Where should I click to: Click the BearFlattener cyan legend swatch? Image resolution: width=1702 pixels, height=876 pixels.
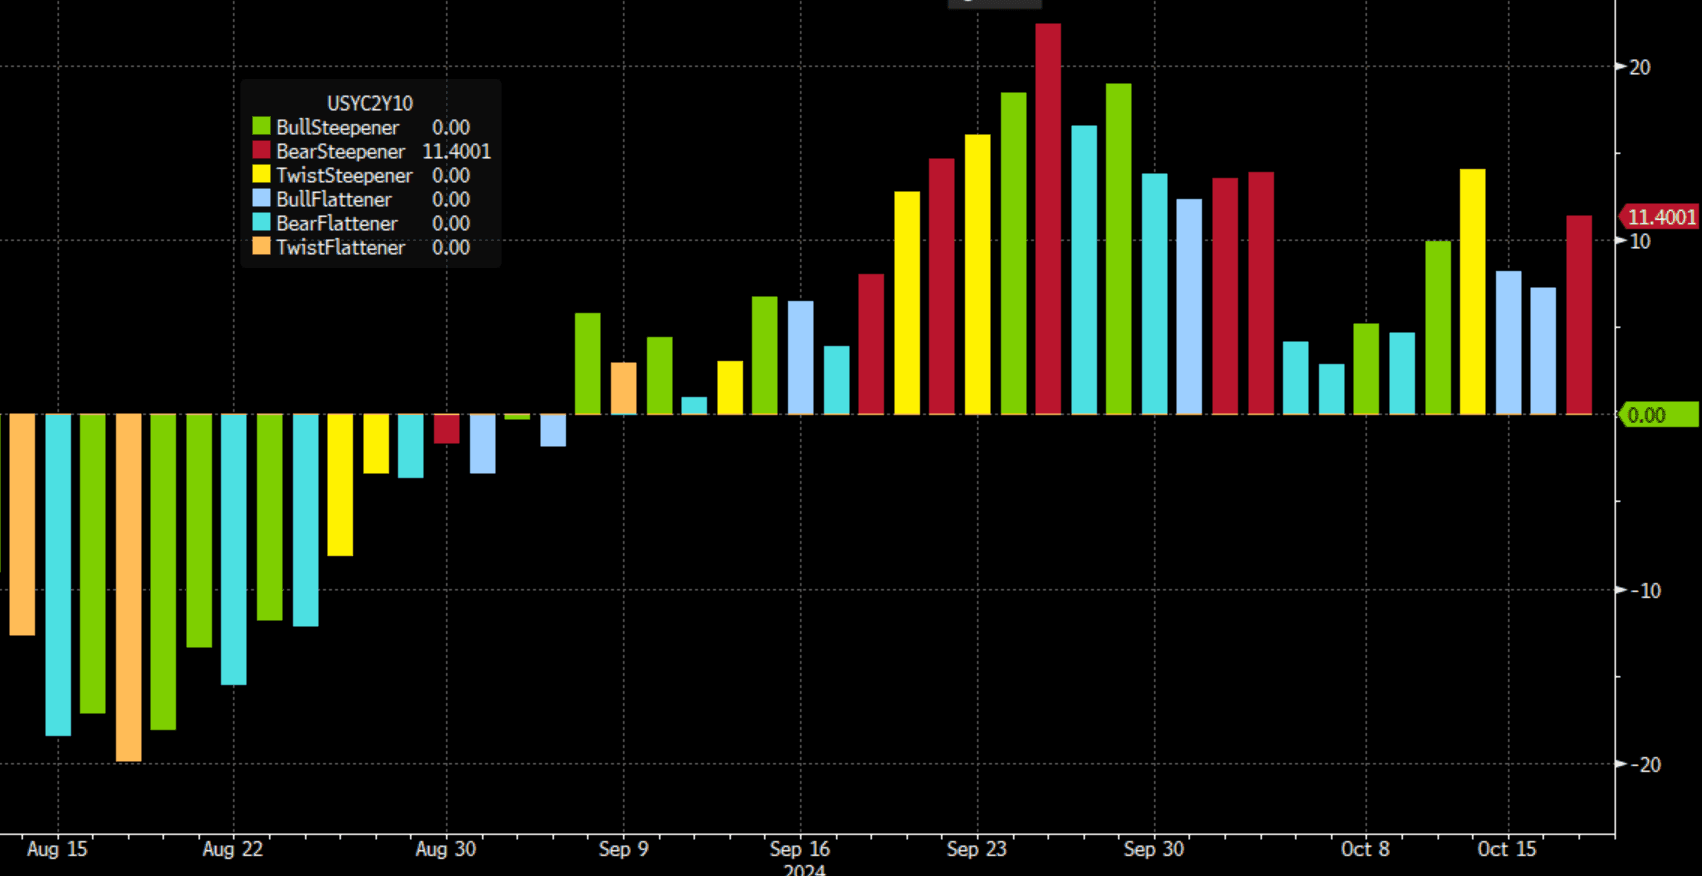pos(261,223)
